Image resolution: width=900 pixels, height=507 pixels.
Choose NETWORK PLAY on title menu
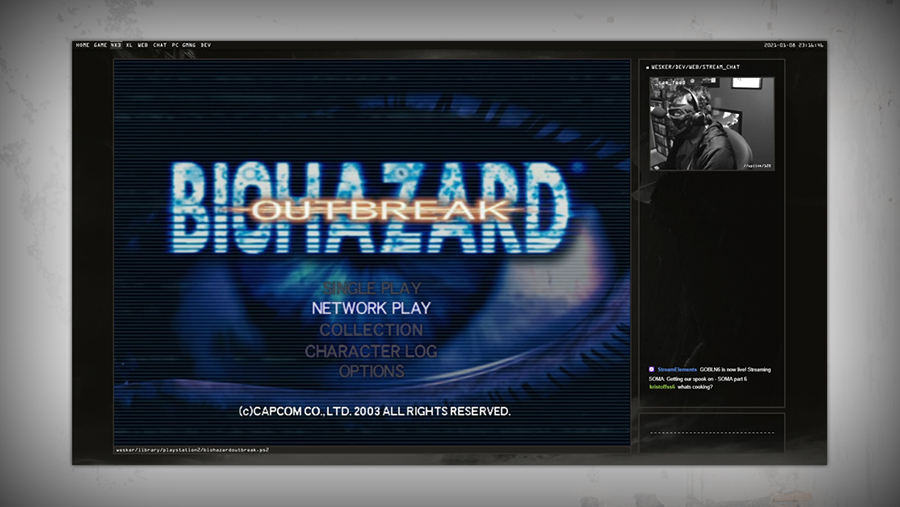371,308
